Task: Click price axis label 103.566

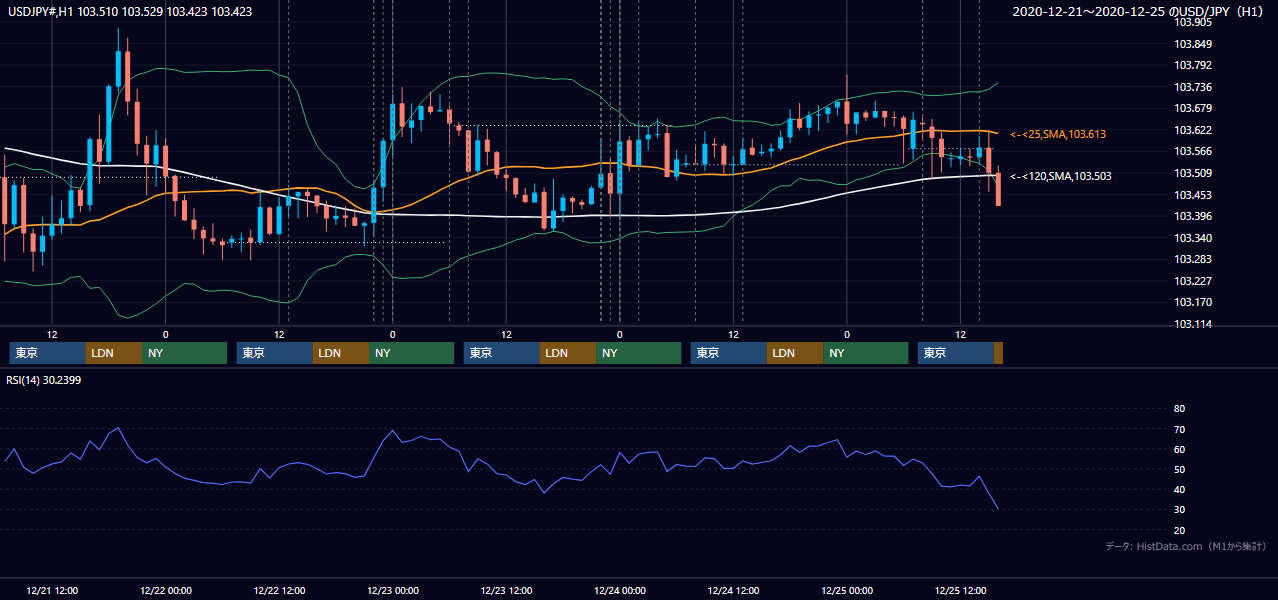Action: pos(1193,151)
